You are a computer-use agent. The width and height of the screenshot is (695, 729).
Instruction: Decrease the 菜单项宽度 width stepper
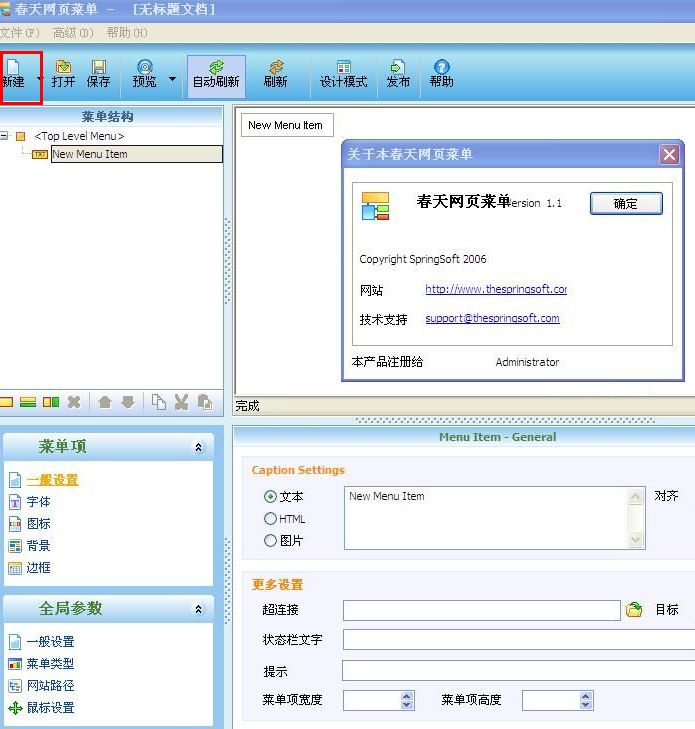click(407, 705)
